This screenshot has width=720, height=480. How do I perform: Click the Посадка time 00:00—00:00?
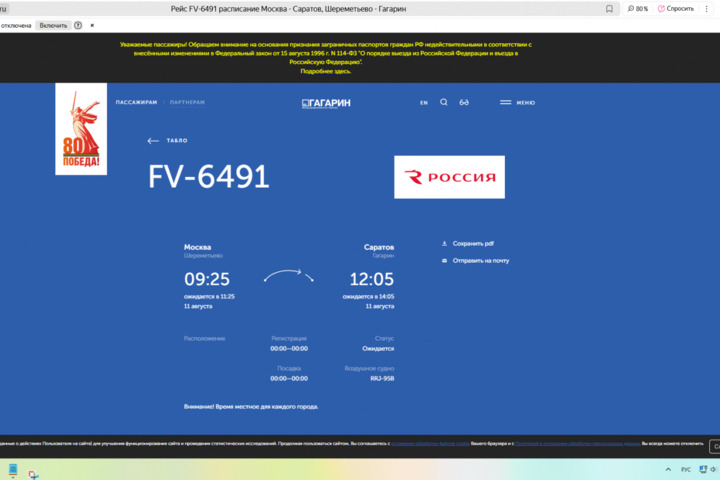tap(289, 378)
